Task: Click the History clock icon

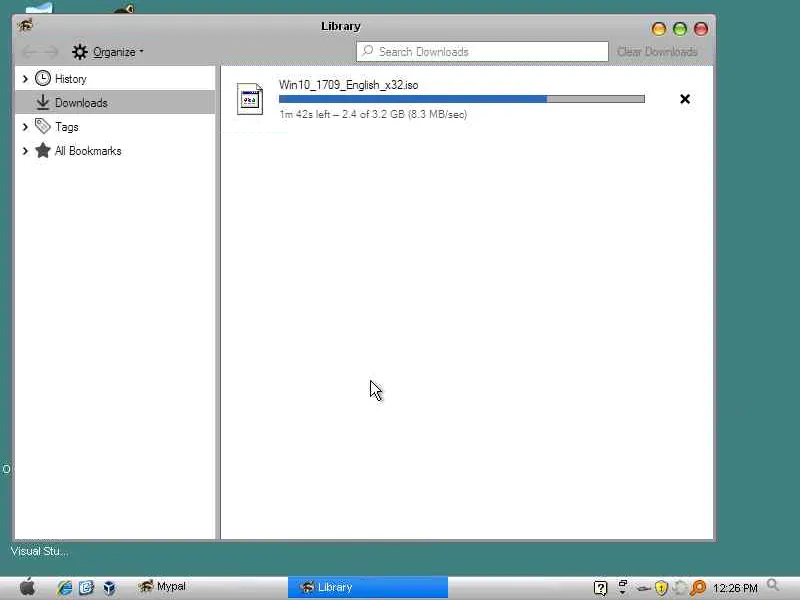Action: pyautogui.click(x=42, y=78)
